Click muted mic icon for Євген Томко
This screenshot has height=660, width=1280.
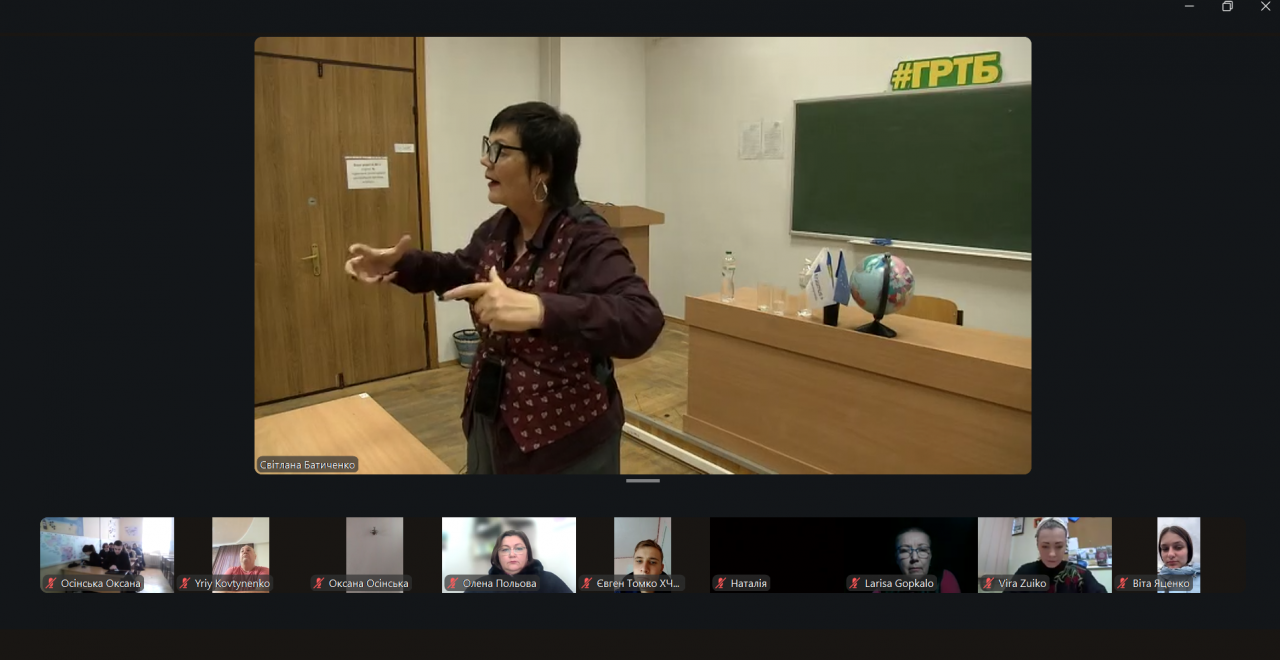point(587,584)
